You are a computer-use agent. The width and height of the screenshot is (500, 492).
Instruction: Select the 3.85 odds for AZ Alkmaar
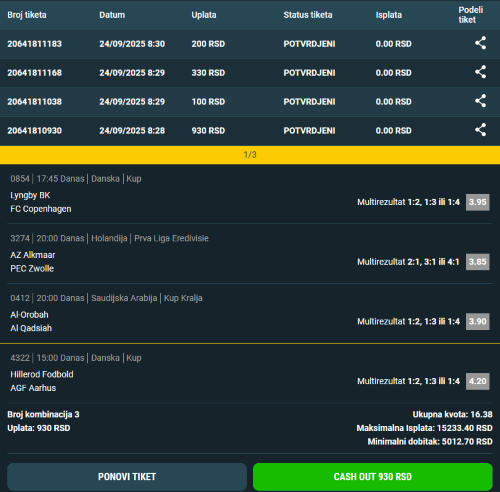click(477, 262)
